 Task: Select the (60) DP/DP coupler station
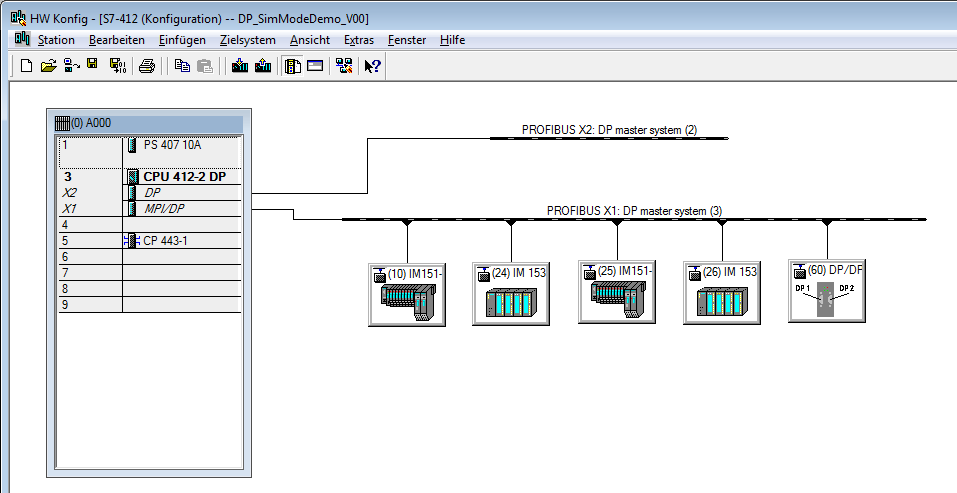825,292
